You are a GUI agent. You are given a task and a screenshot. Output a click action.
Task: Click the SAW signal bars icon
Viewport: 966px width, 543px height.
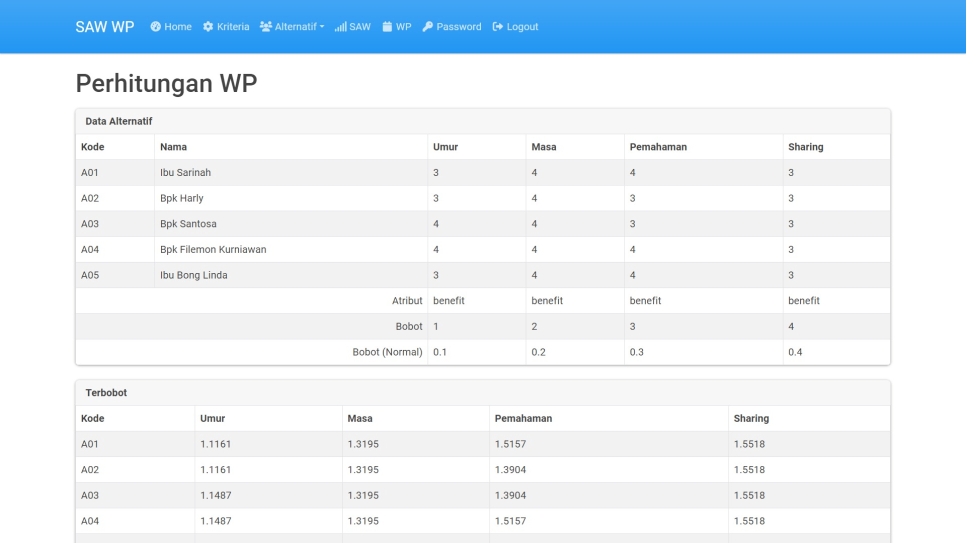point(340,27)
